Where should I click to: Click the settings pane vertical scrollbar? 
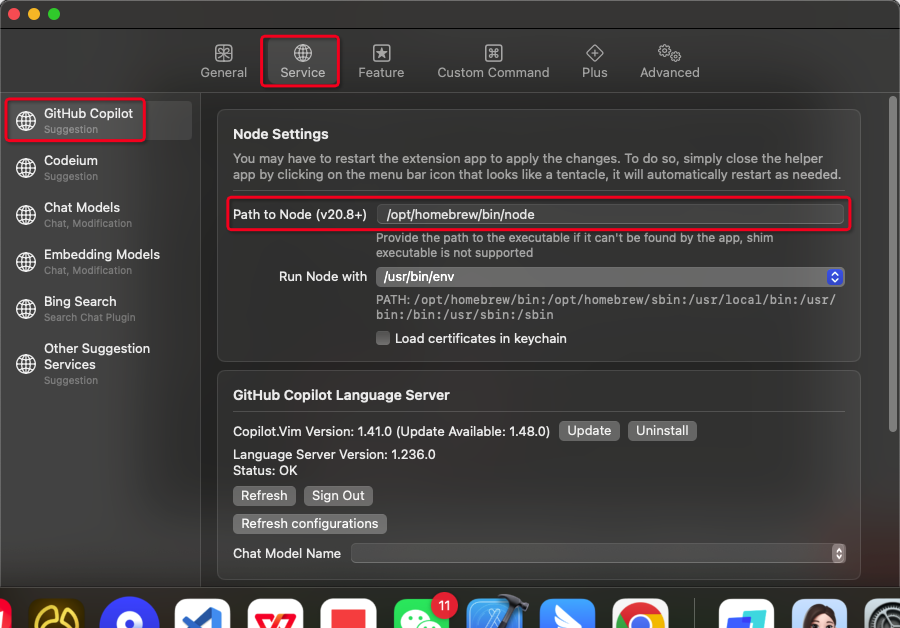click(892, 264)
